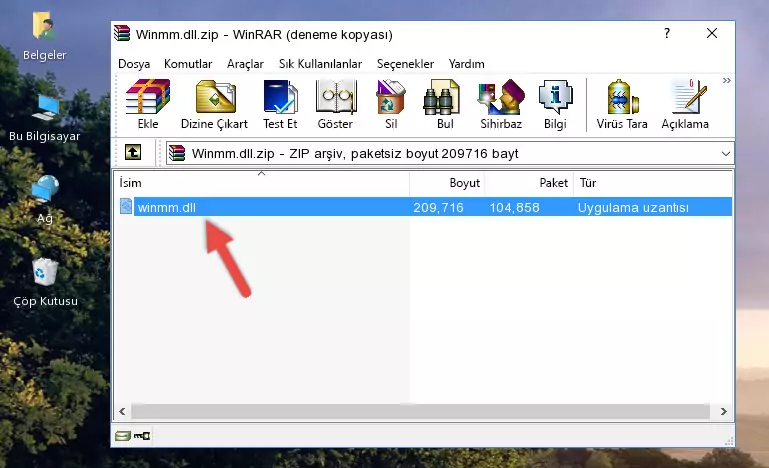This screenshot has width=769, height=468.
Task: Click the drive icon in status bar
Action: (123, 436)
